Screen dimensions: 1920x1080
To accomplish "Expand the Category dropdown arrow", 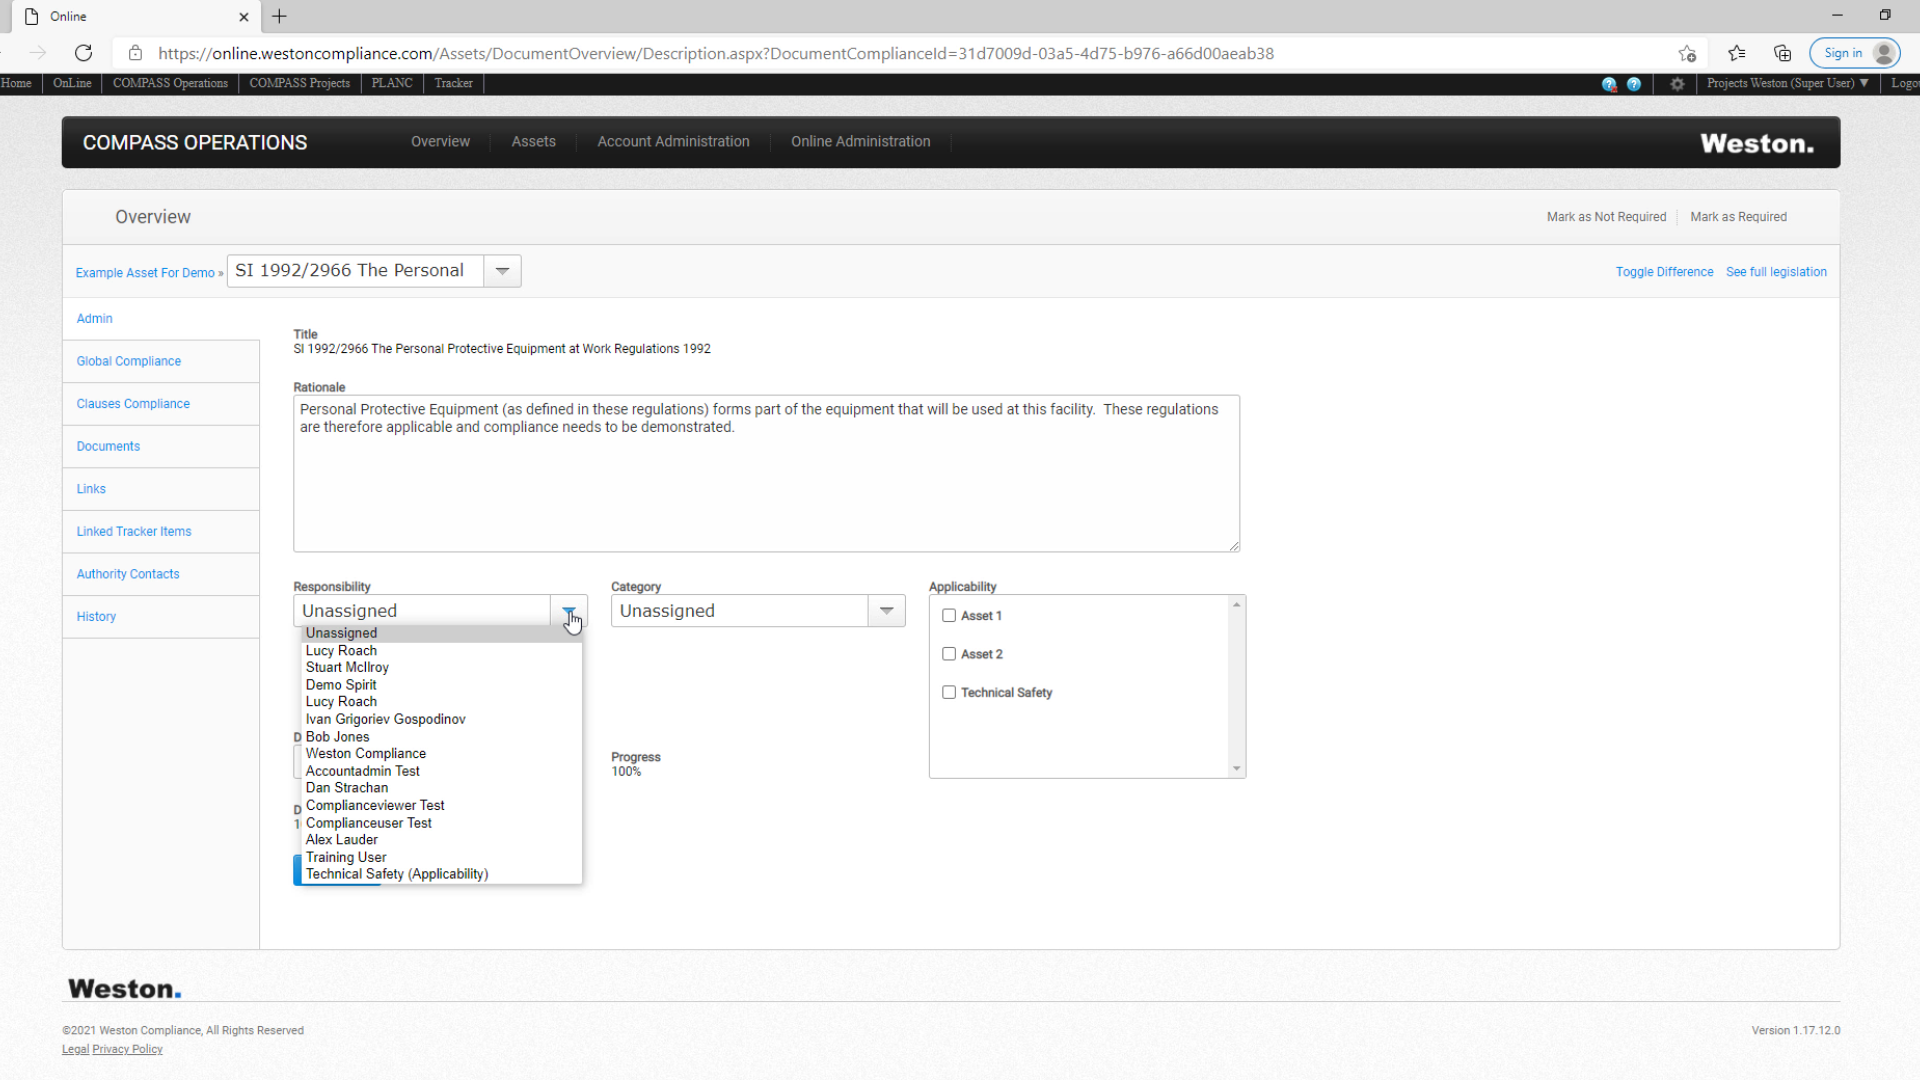I will pos(886,611).
